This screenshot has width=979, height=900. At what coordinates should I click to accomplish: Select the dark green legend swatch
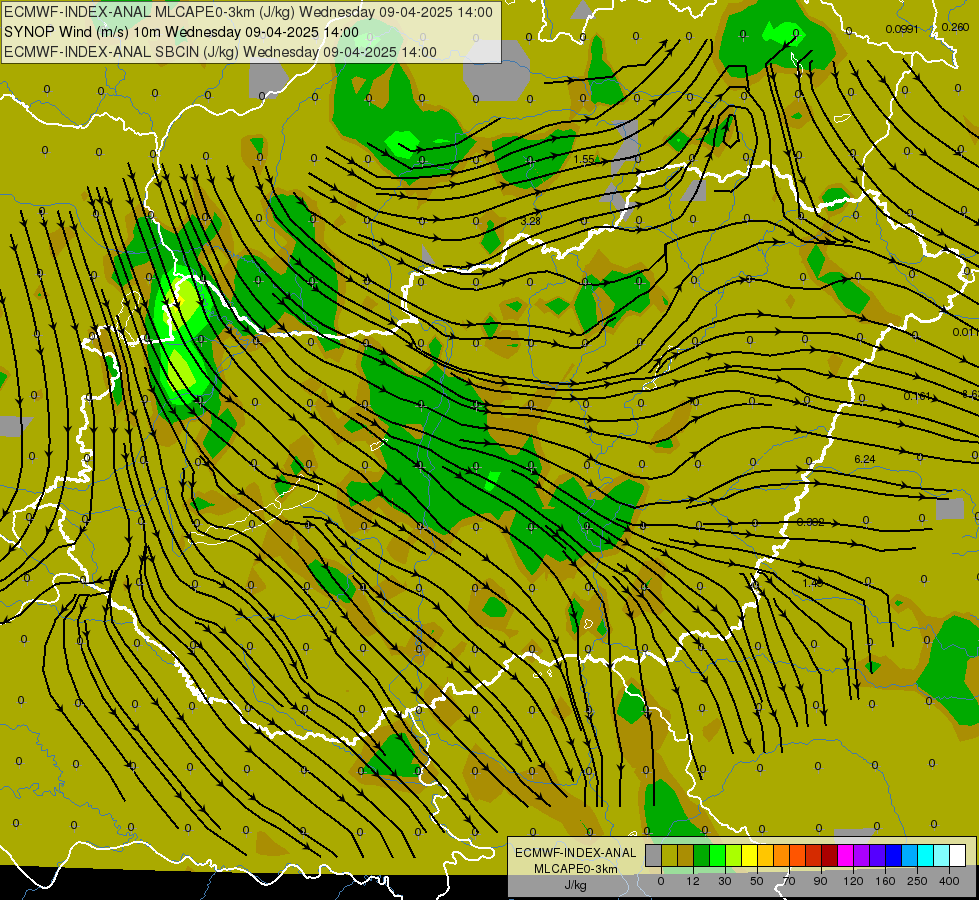[702, 855]
